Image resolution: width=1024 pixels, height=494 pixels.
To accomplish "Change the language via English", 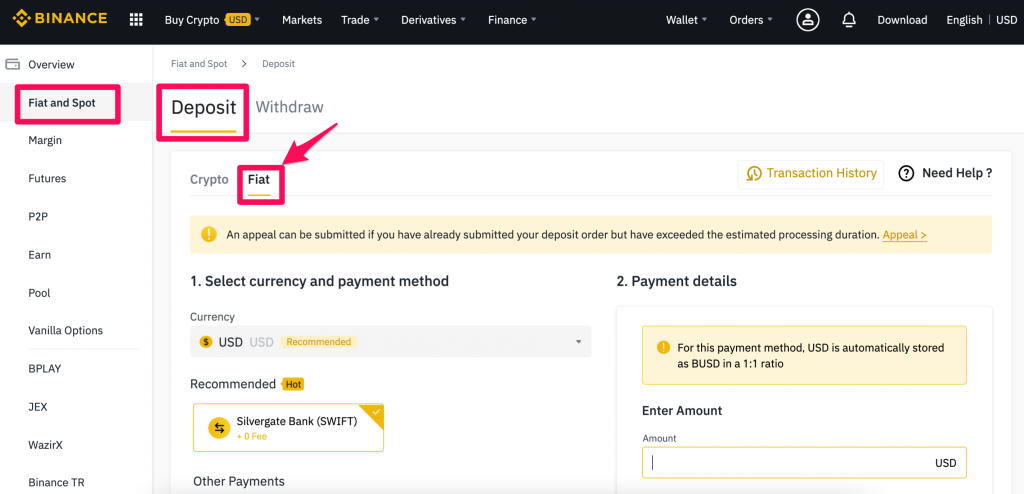I will click(964, 20).
